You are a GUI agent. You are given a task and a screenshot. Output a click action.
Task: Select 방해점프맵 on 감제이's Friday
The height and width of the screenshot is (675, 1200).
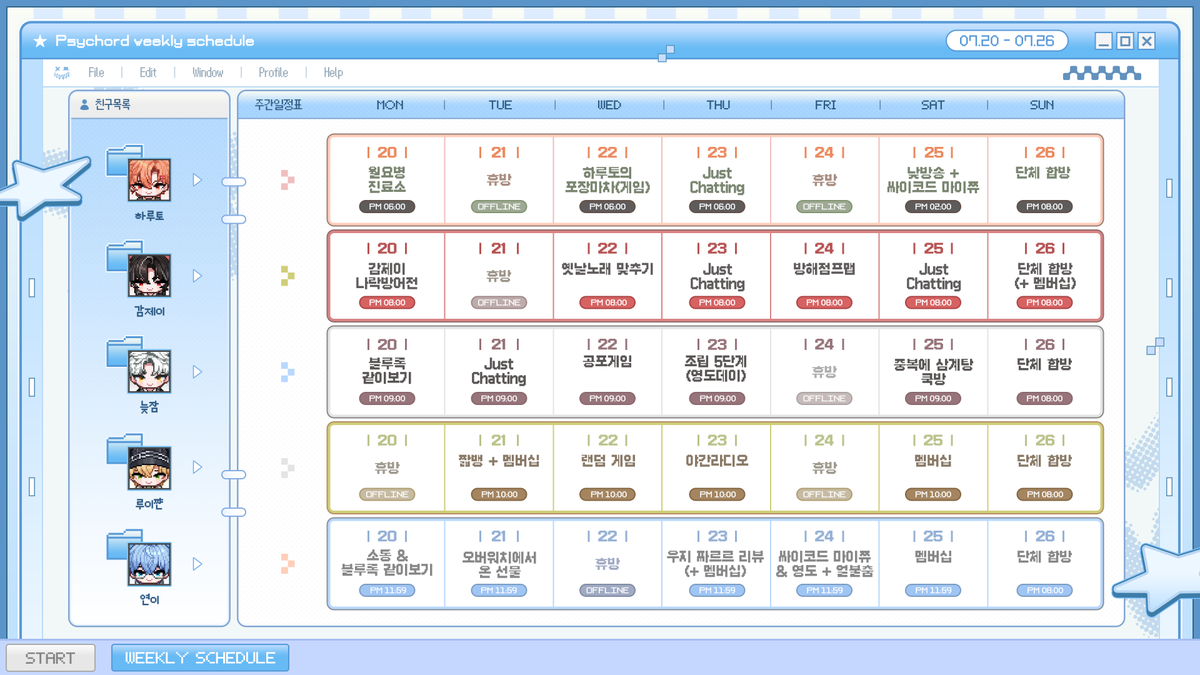click(824, 269)
